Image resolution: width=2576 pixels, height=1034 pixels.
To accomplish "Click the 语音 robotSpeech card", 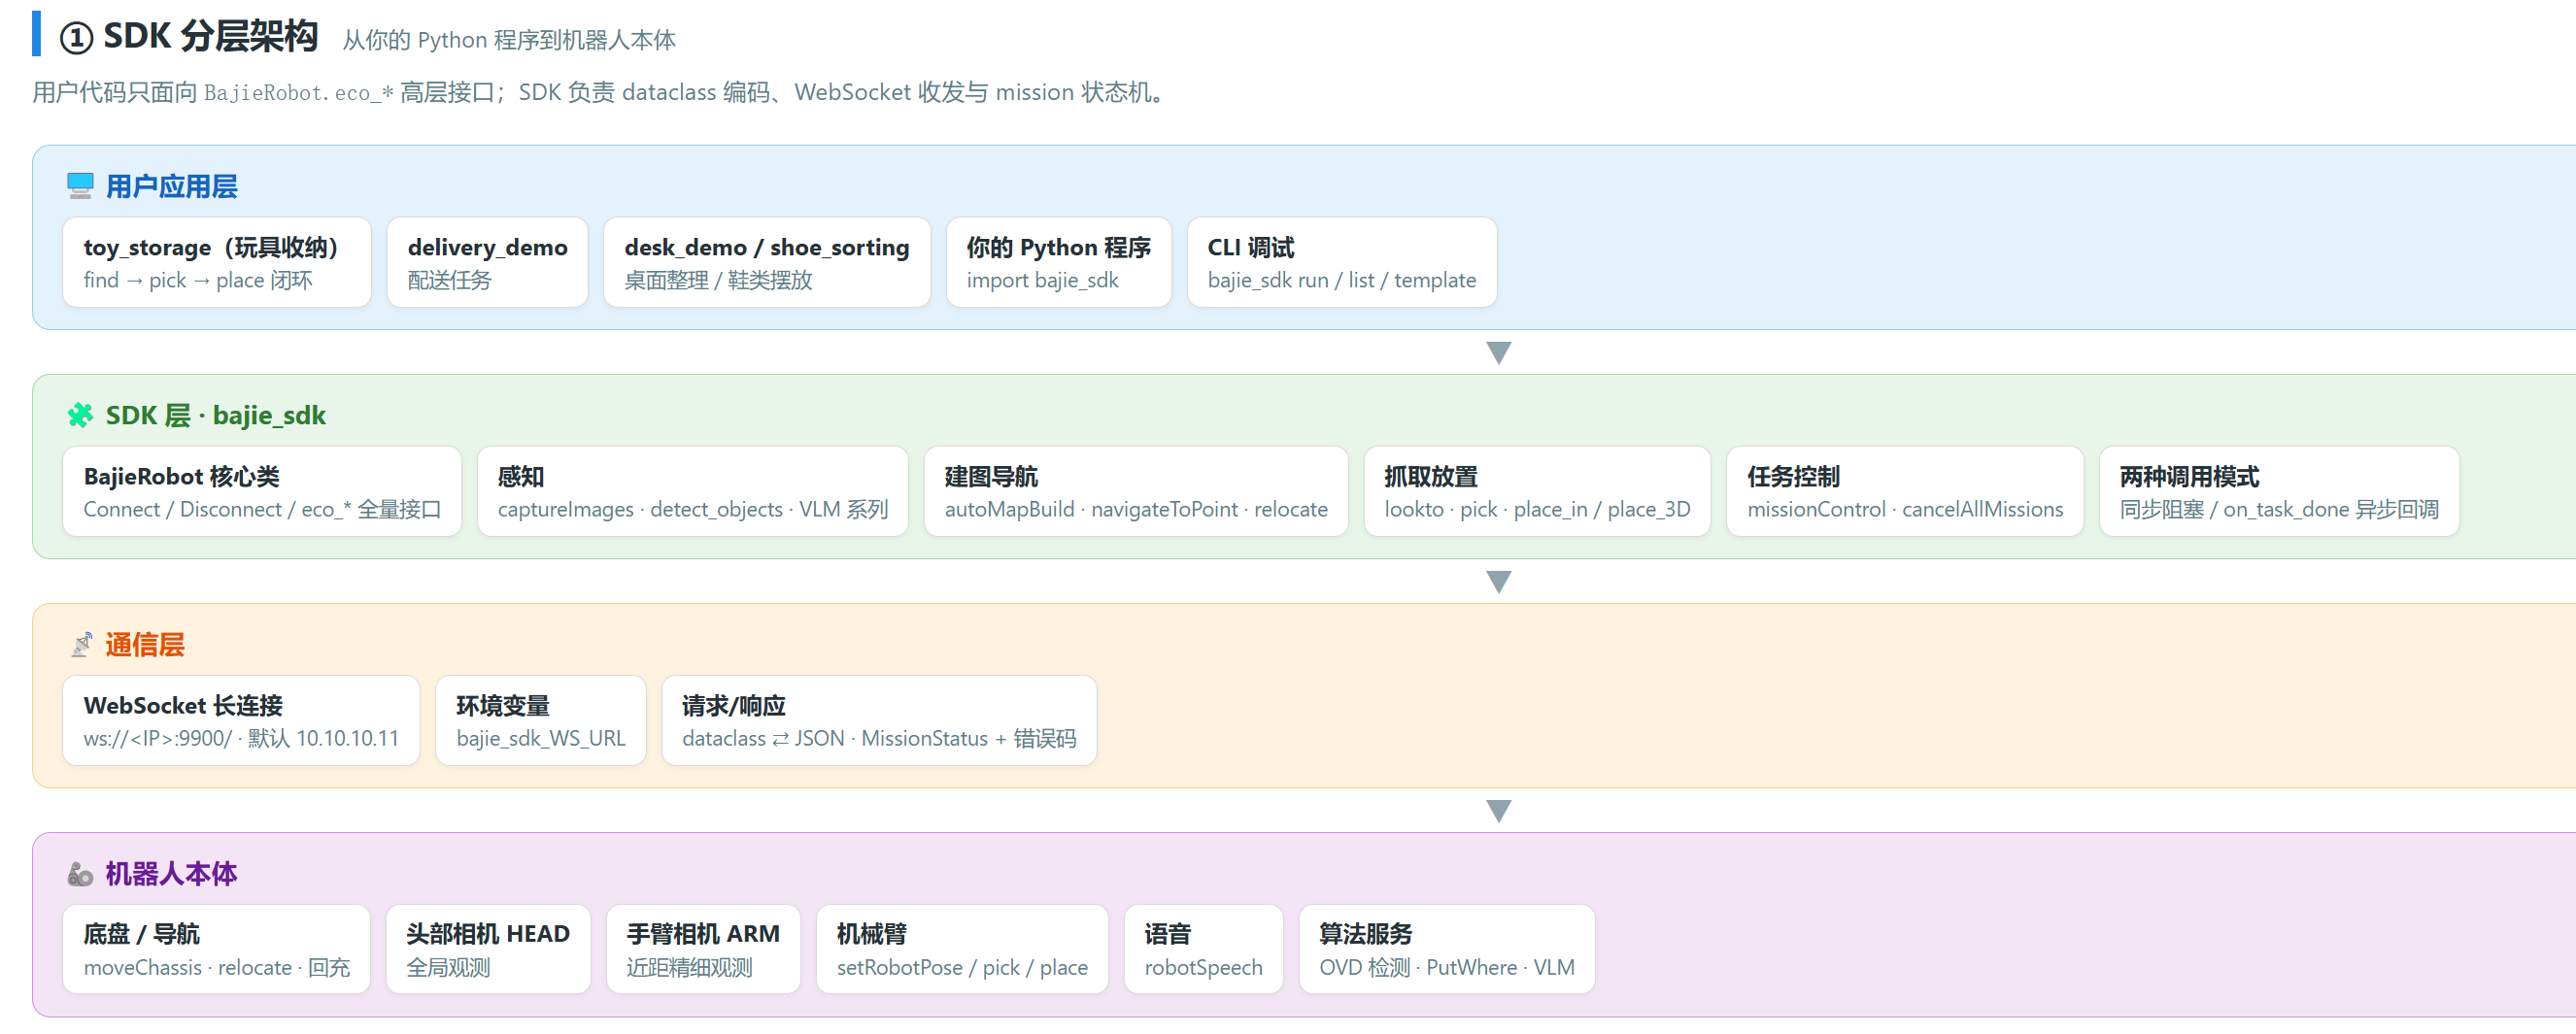I will (1203, 949).
